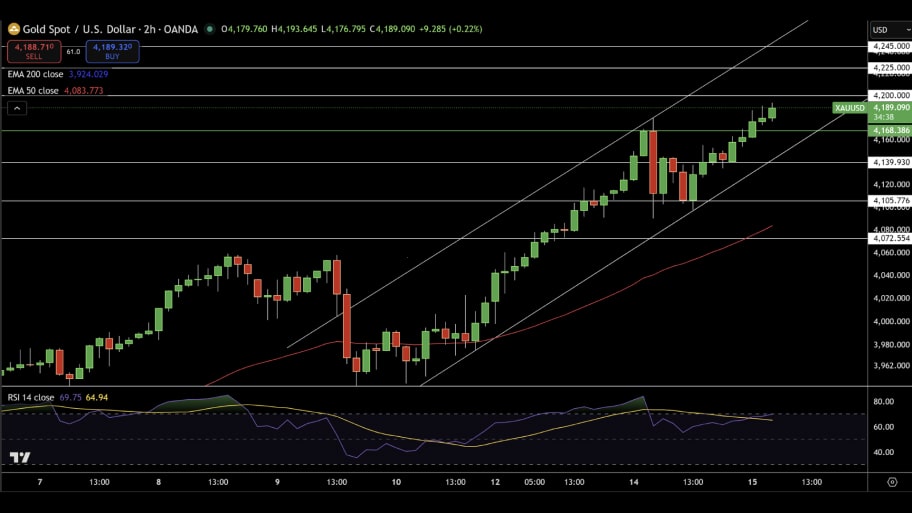Click the 4,225.000 price level label
Image resolution: width=912 pixels, height=513 pixels.
coord(890,68)
